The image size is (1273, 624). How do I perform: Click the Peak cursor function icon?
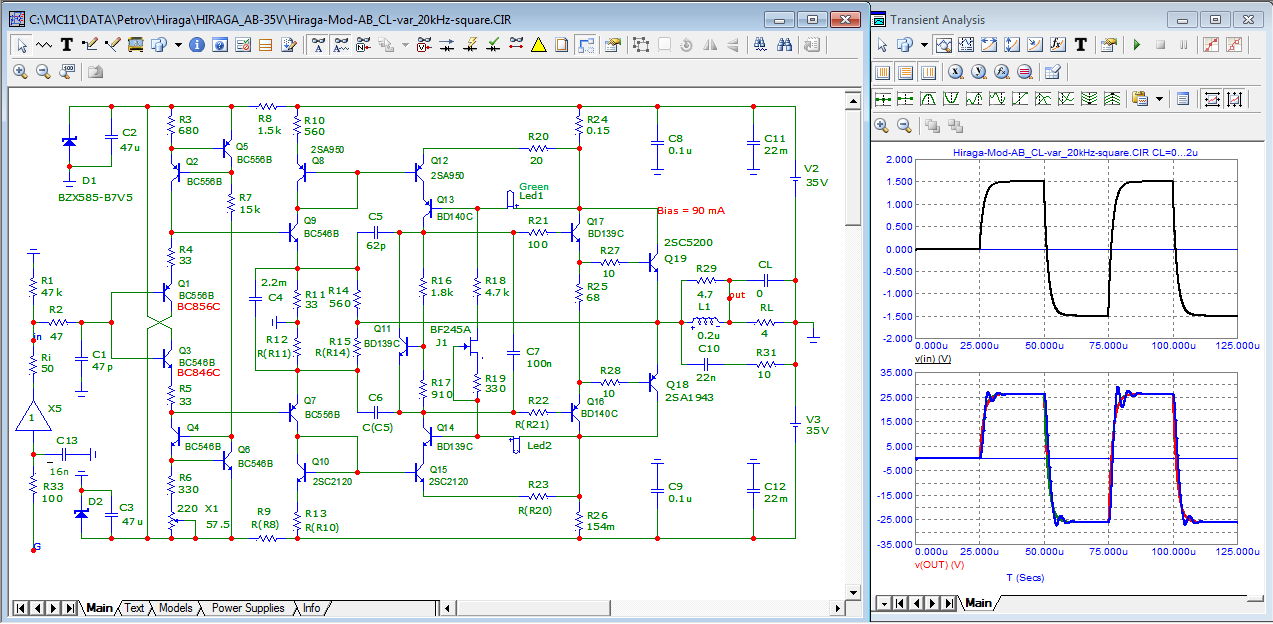929,99
